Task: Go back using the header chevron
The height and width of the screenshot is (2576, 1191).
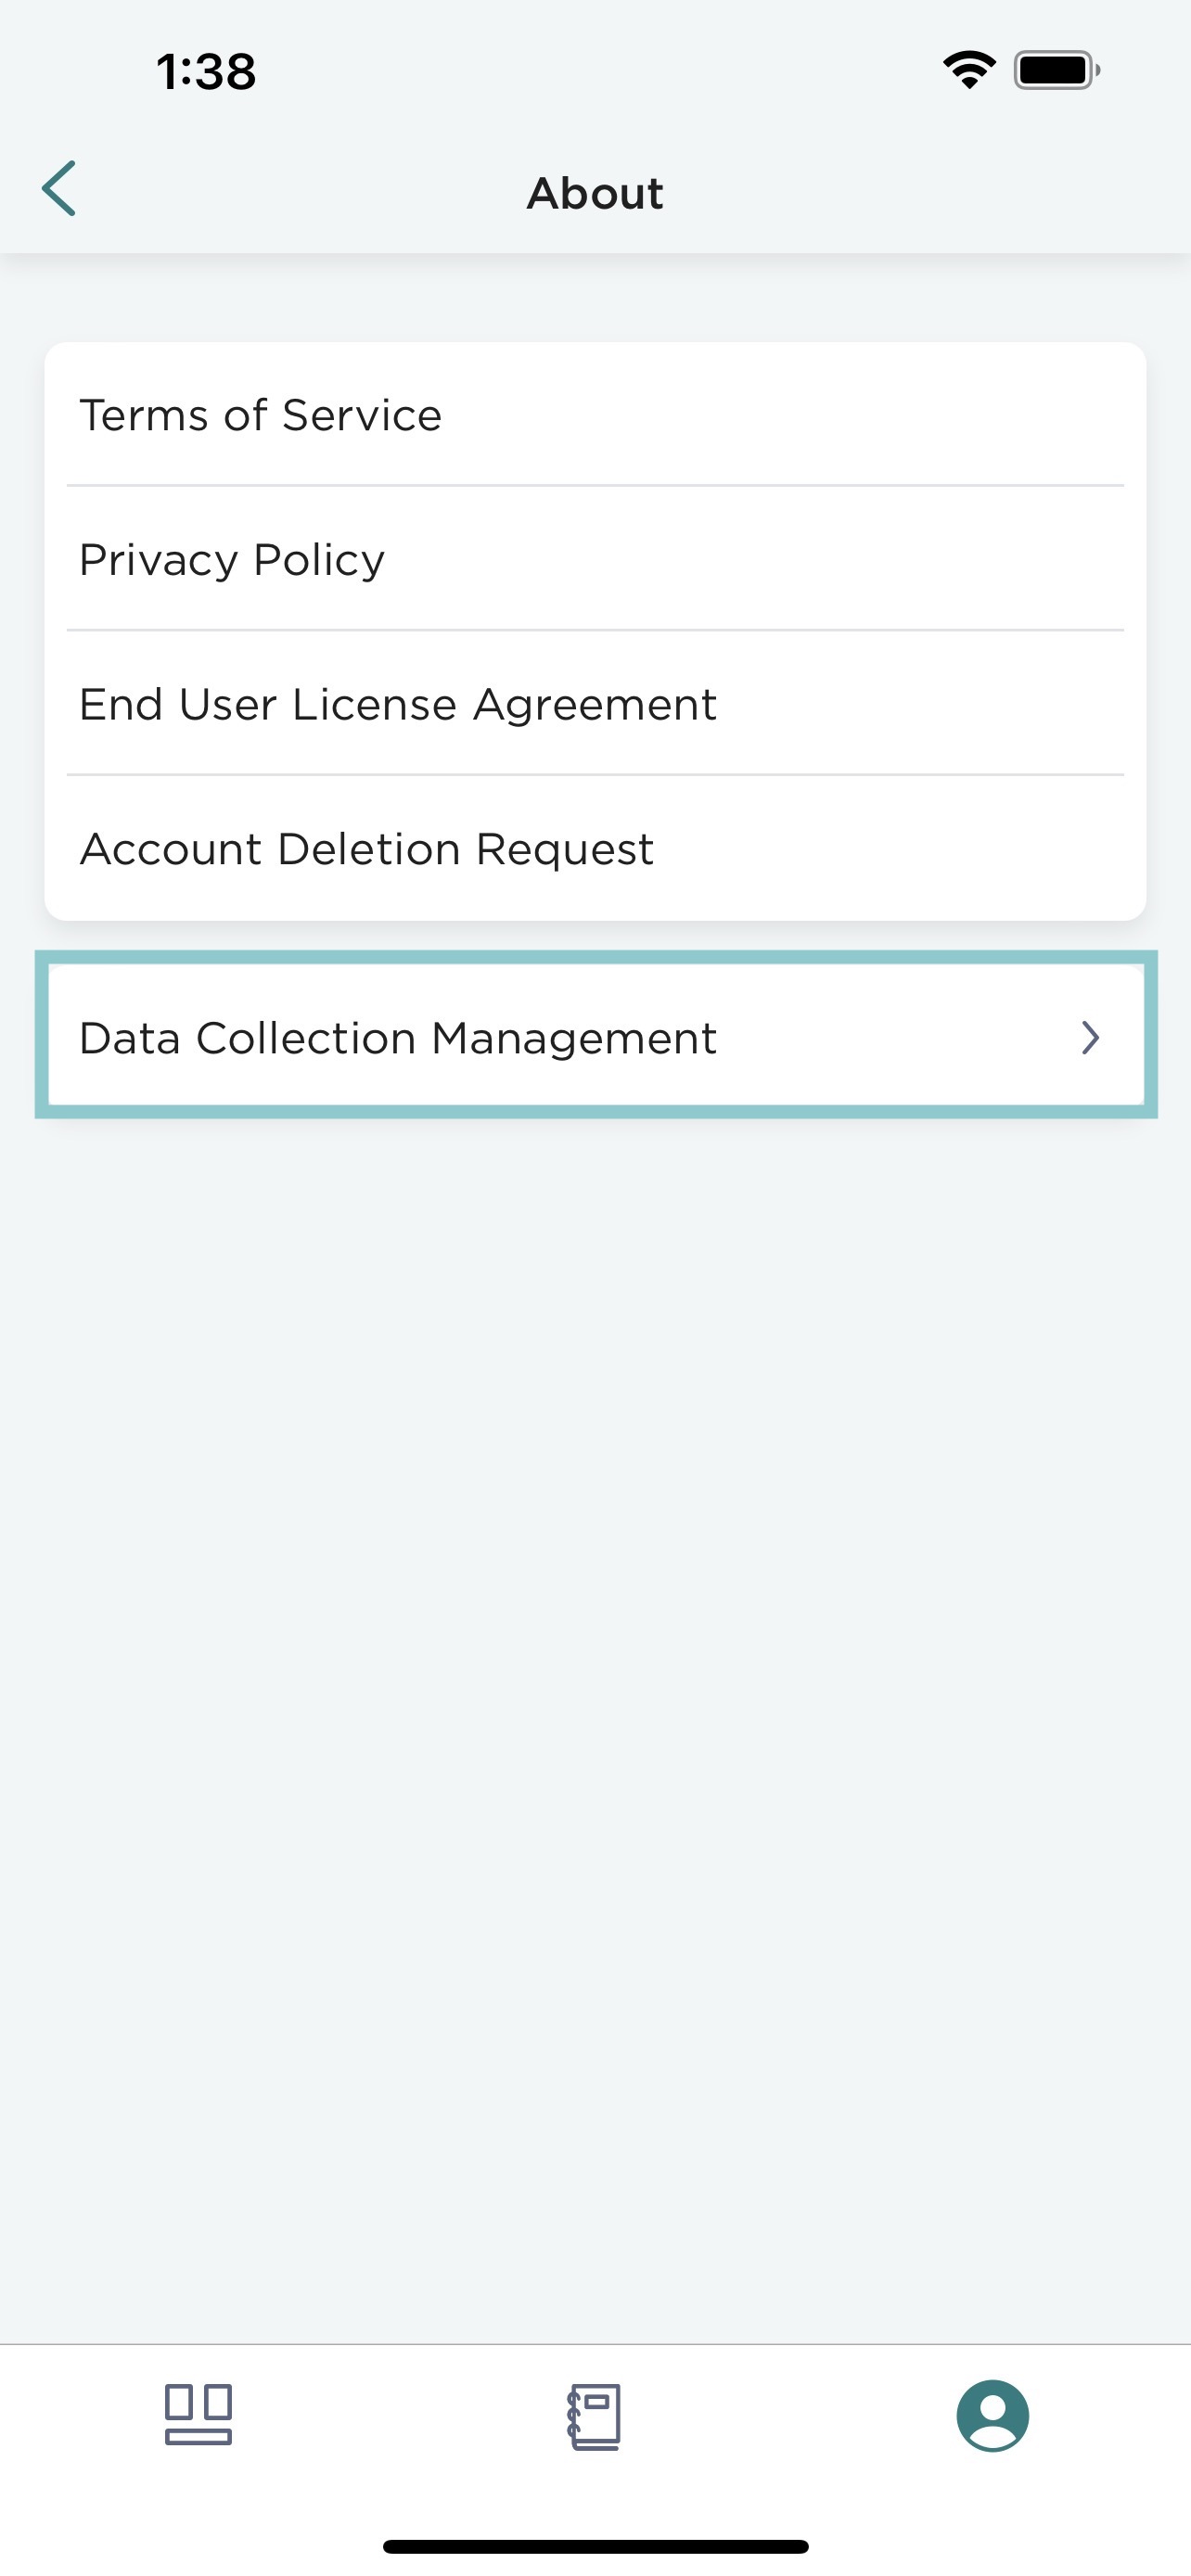Action: coord(59,188)
